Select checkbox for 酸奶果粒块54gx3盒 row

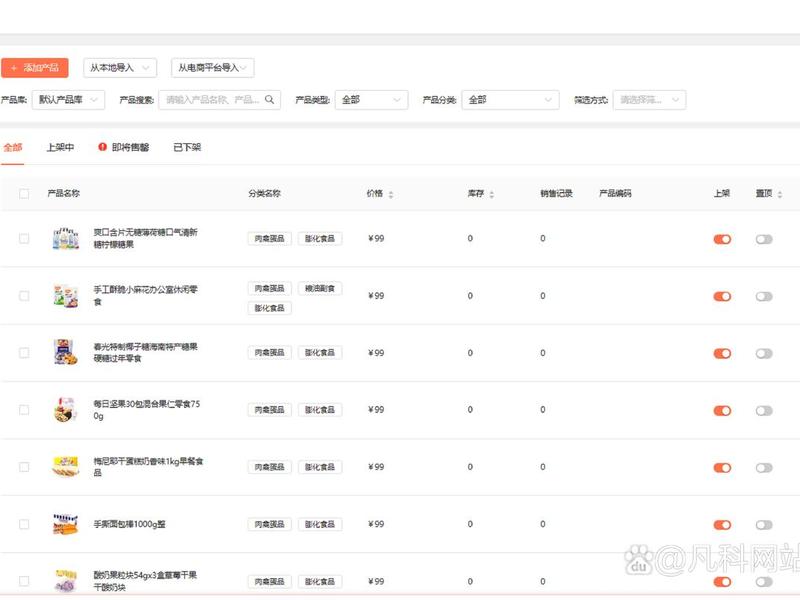(x=24, y=581)
